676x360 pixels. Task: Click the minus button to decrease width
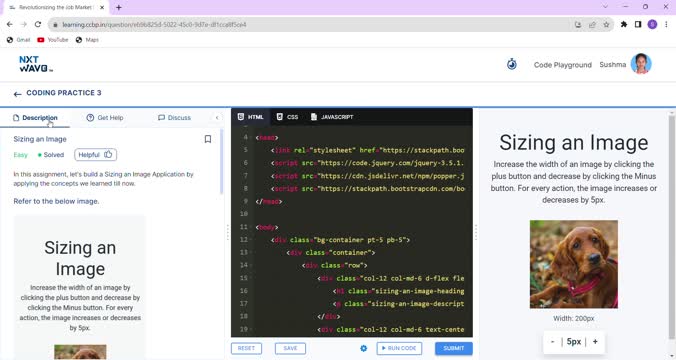pyautogui.click(x=552, y=341)
